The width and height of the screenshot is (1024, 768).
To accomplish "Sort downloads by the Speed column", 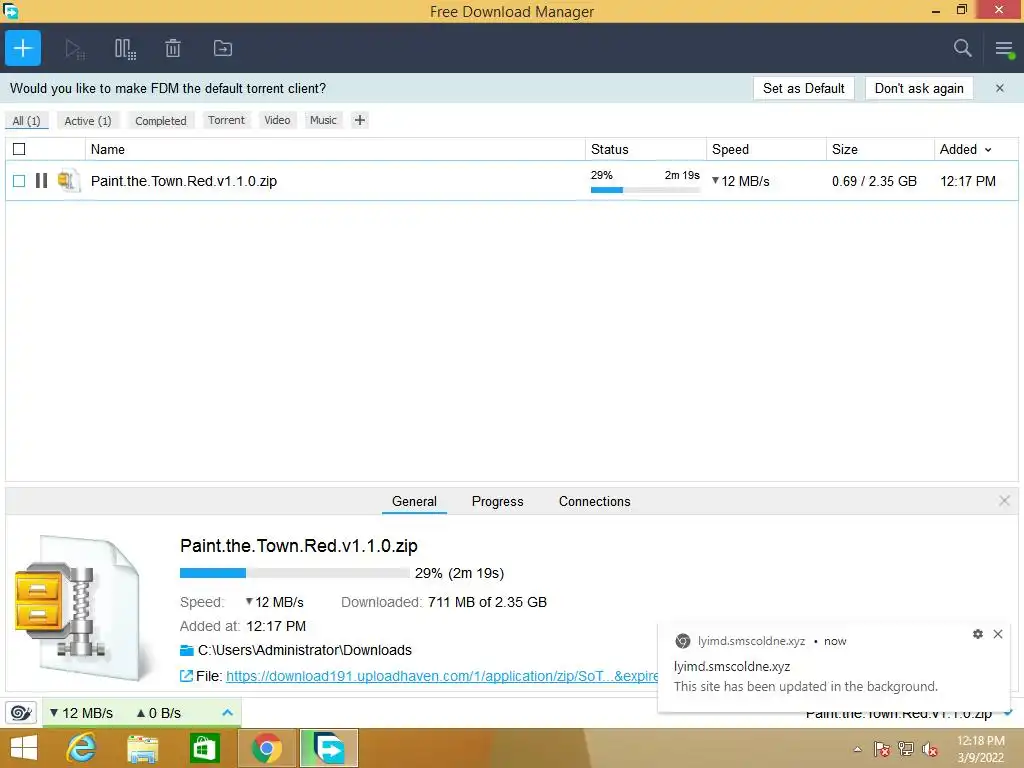I will pyautogui.click(x=766, y=149).
